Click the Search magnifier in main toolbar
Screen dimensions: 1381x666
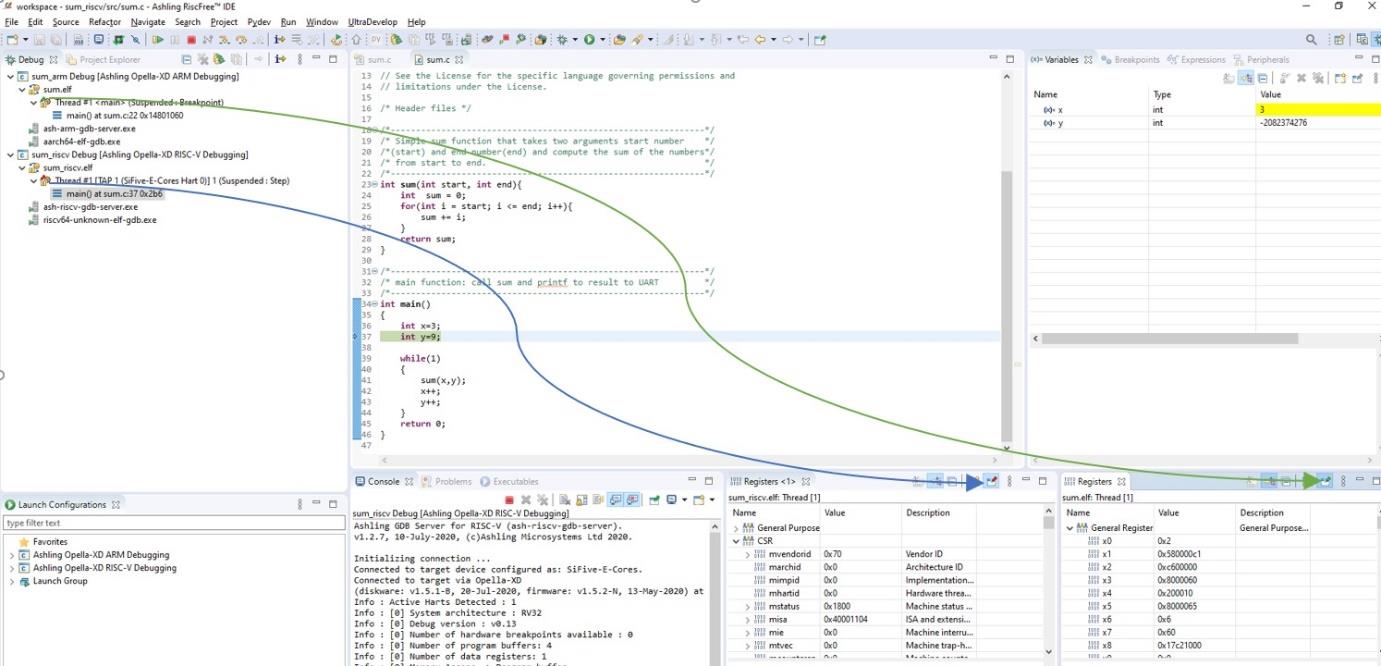click(x=1311, y=40)
